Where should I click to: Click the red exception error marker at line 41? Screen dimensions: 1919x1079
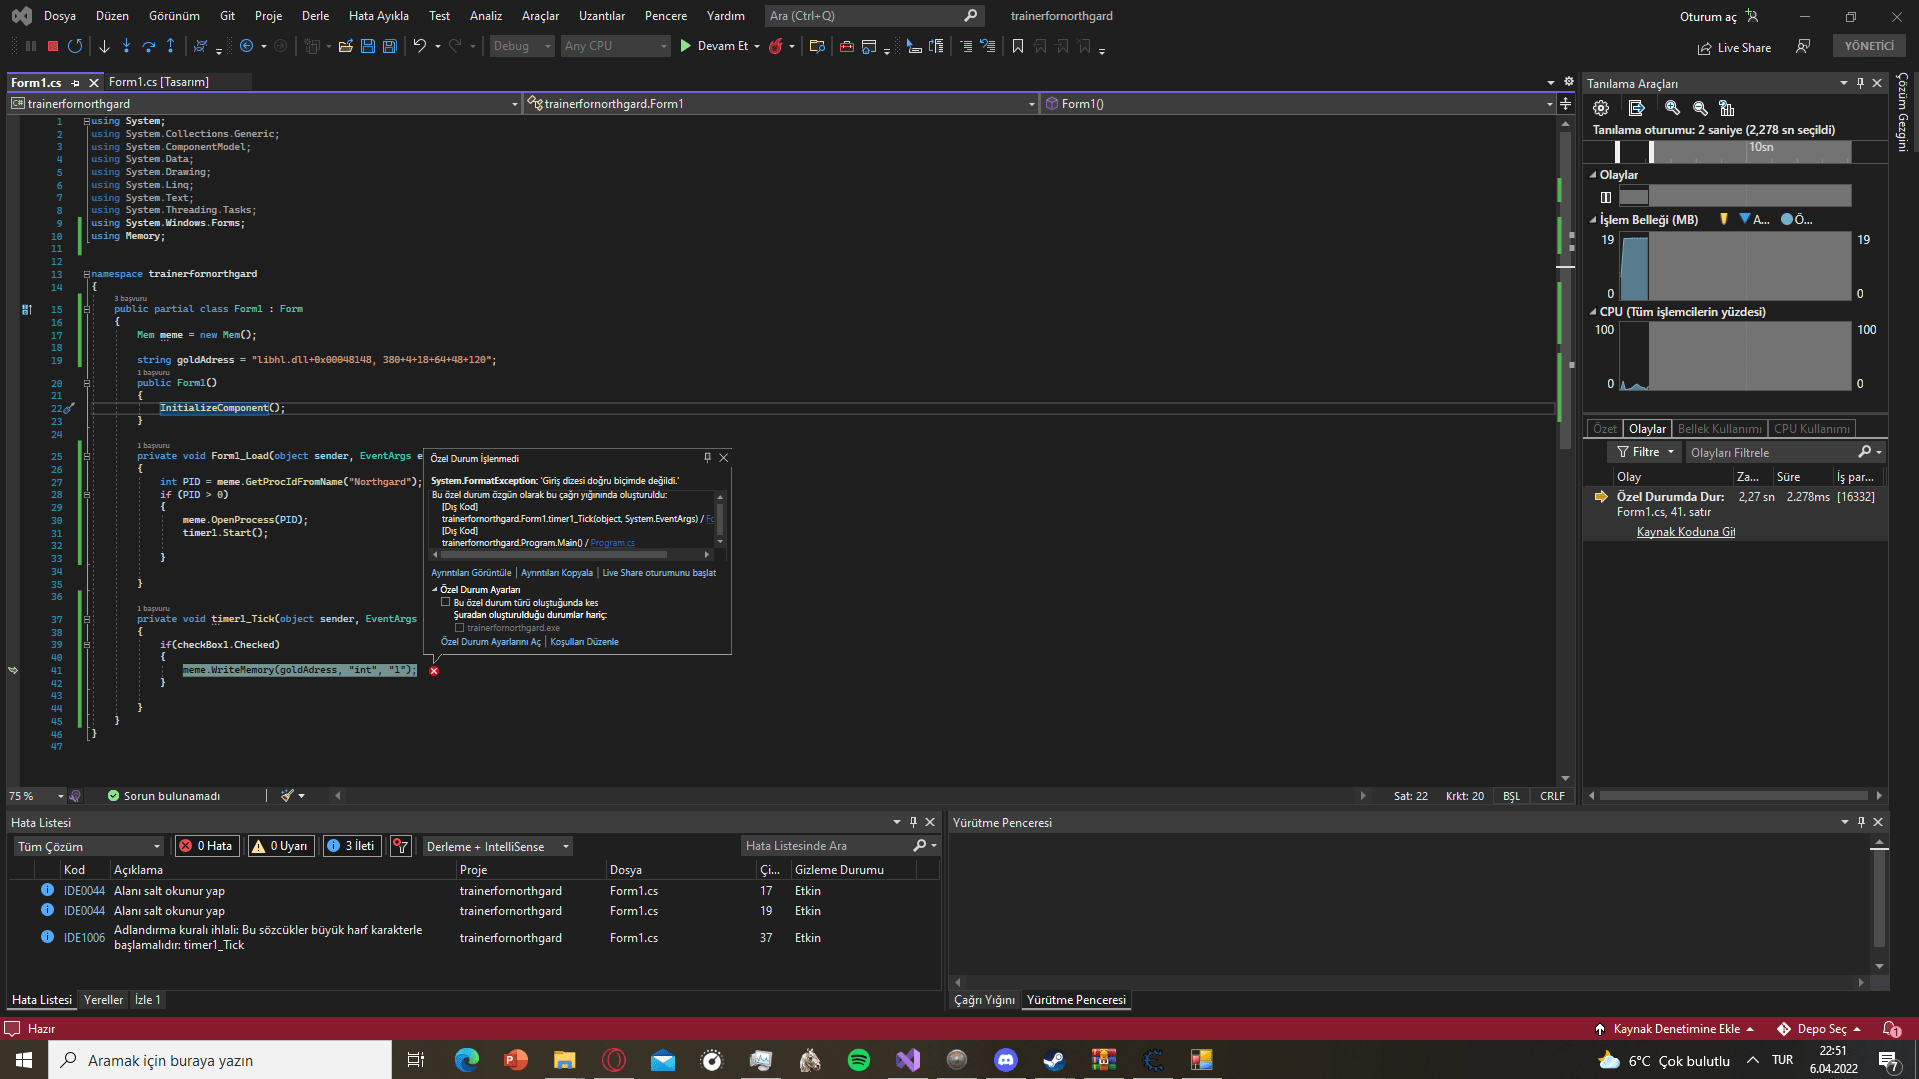[434, 671]
